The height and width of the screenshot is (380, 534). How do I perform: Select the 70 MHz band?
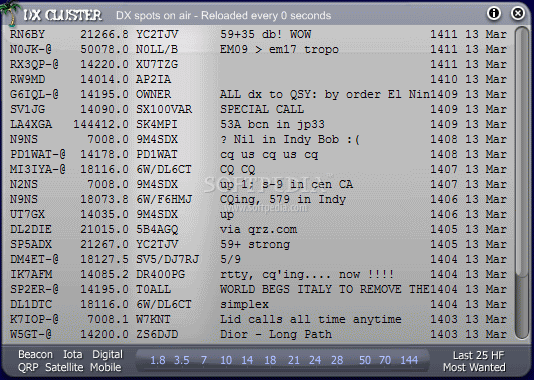point(385,360)
